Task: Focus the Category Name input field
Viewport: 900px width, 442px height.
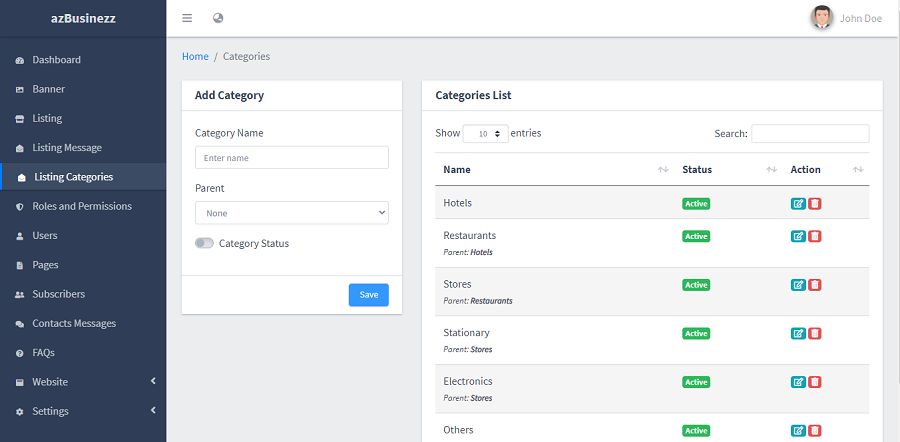Action: [x=291, y=158]
